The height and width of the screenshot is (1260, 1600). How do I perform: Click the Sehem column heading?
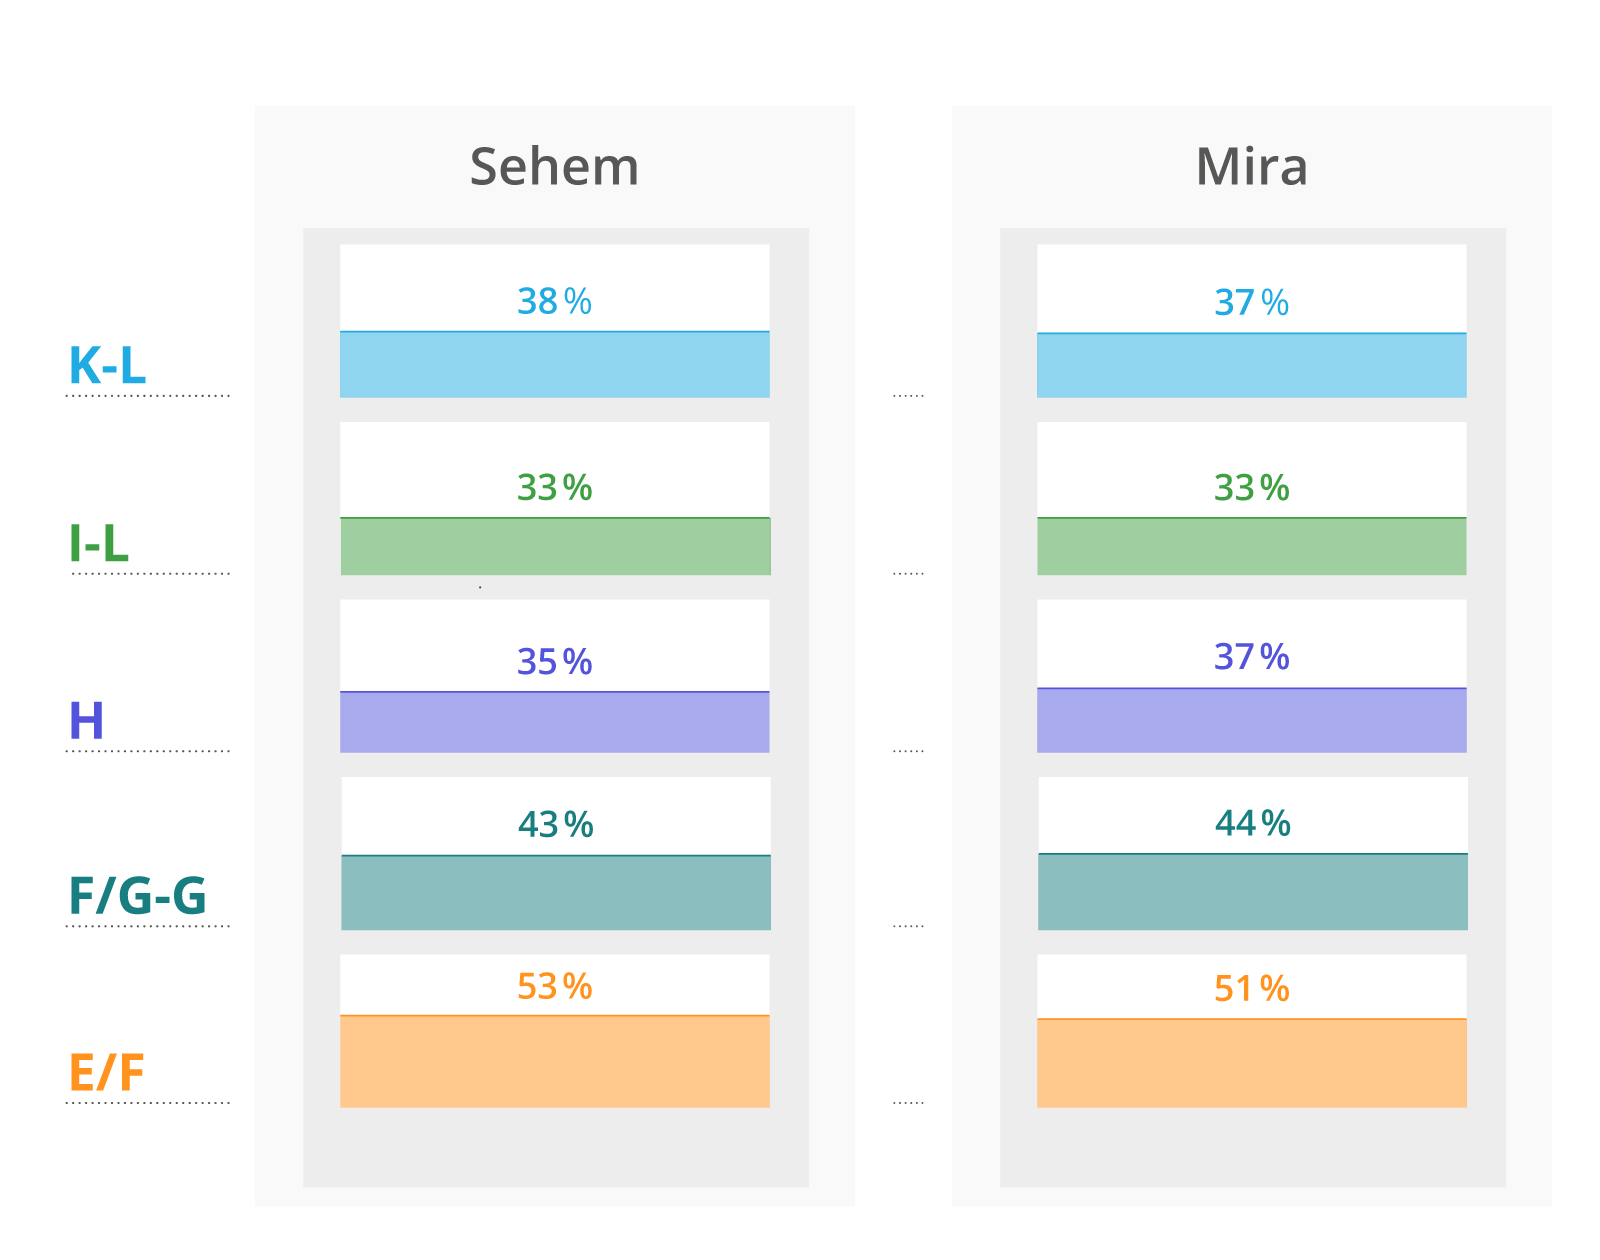pyautogui.click(x=554, y=167)
